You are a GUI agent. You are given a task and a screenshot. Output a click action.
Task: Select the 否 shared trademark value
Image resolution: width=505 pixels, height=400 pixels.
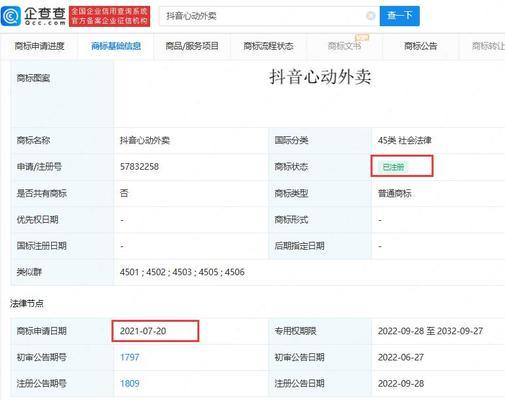click(124, 193)
